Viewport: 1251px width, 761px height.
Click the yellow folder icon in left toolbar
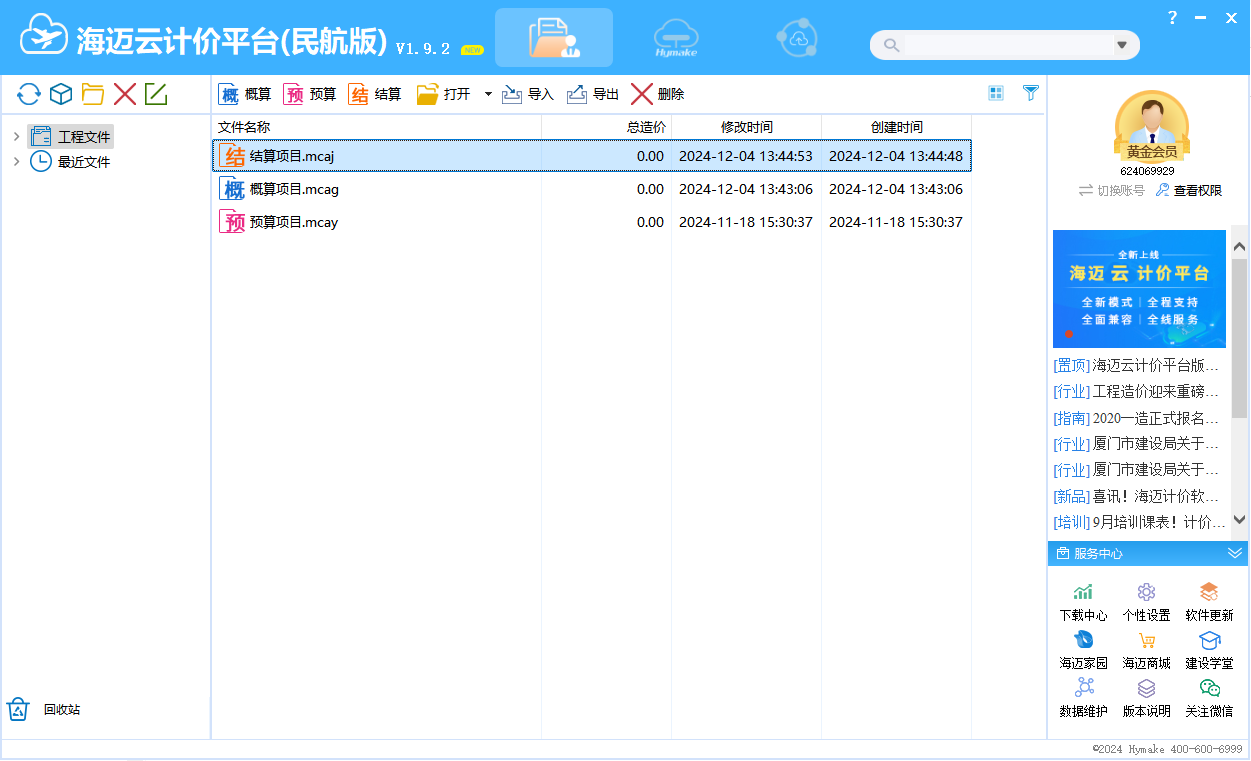[93, 95]
